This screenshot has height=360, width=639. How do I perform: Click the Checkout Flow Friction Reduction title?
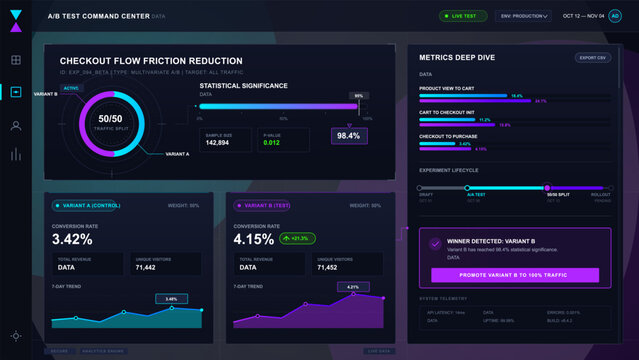pos(151,61)
